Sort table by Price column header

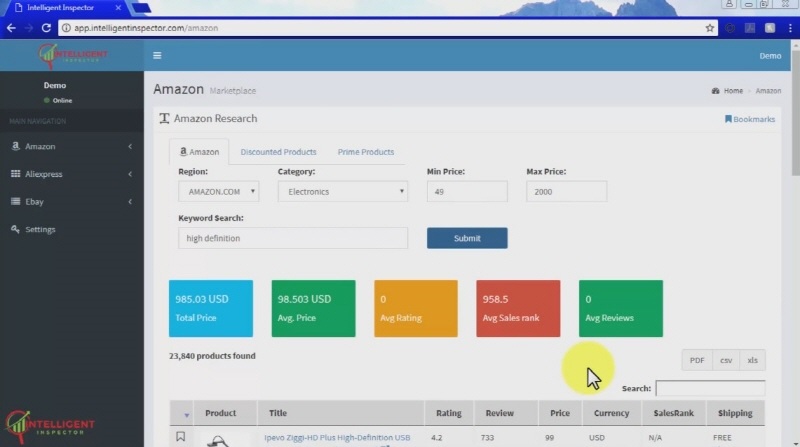tap(560, 413)
